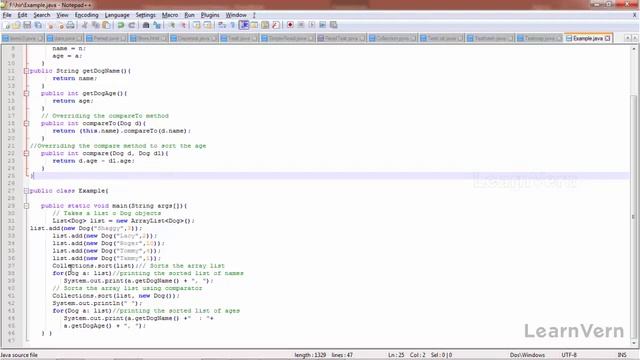Click the Zoom In toolbar icon
The image size is (640, 360).
tap(172, 25)
